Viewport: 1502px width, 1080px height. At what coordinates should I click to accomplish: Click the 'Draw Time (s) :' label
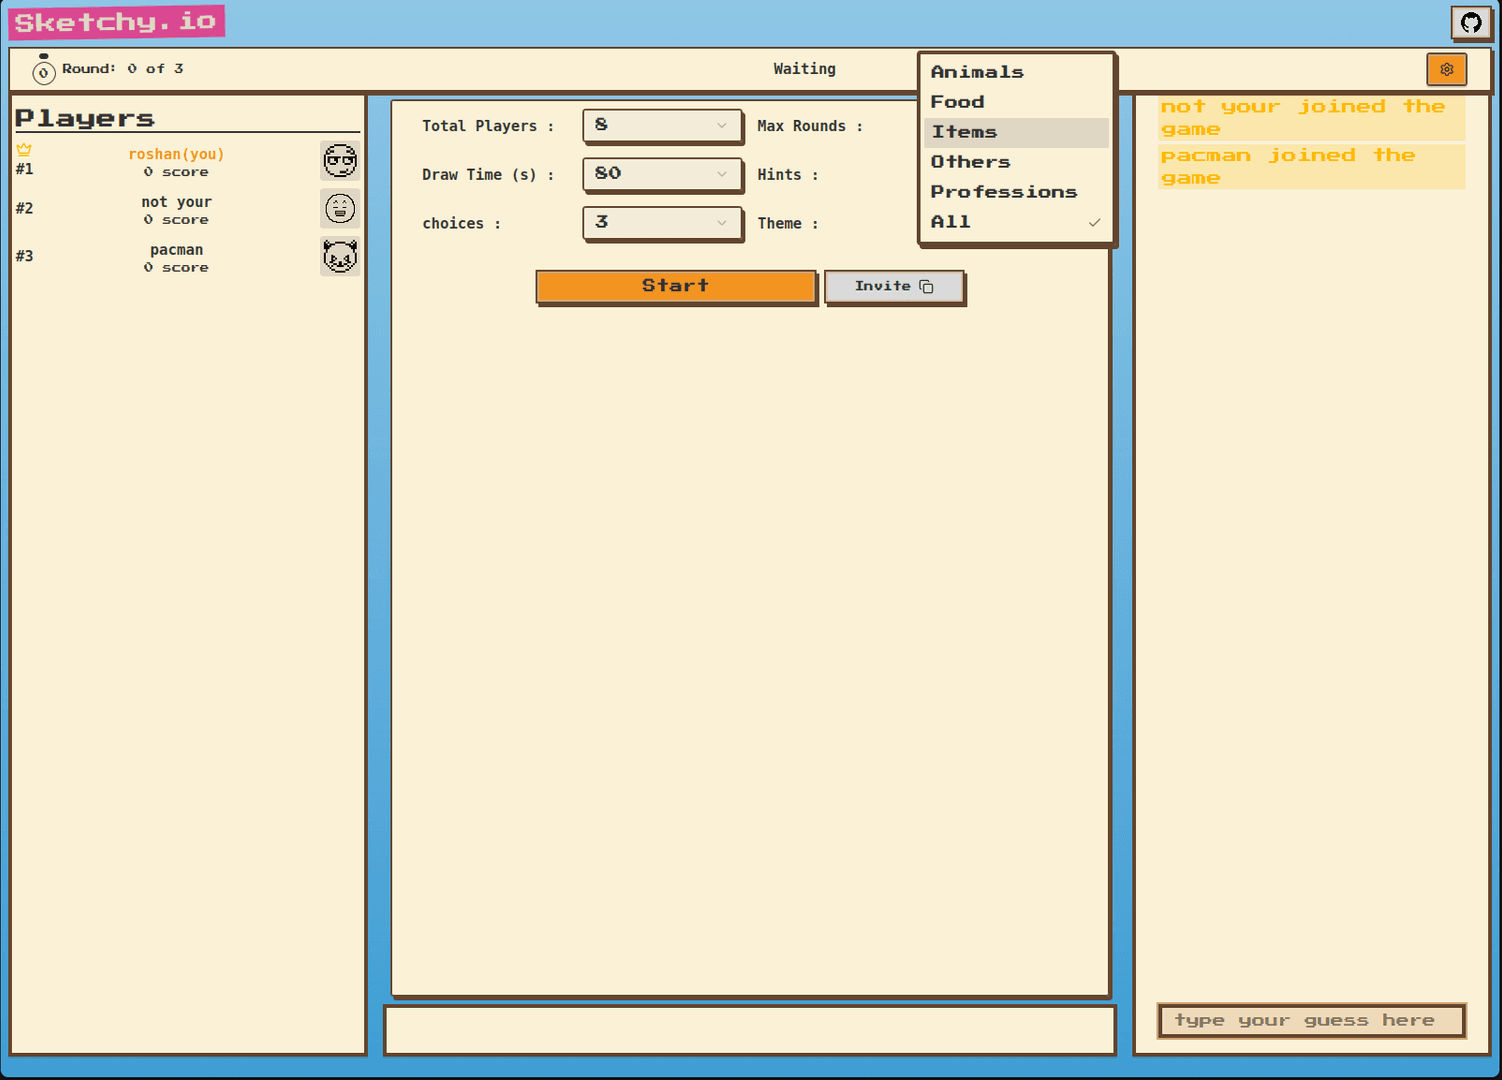click(488, 175)
